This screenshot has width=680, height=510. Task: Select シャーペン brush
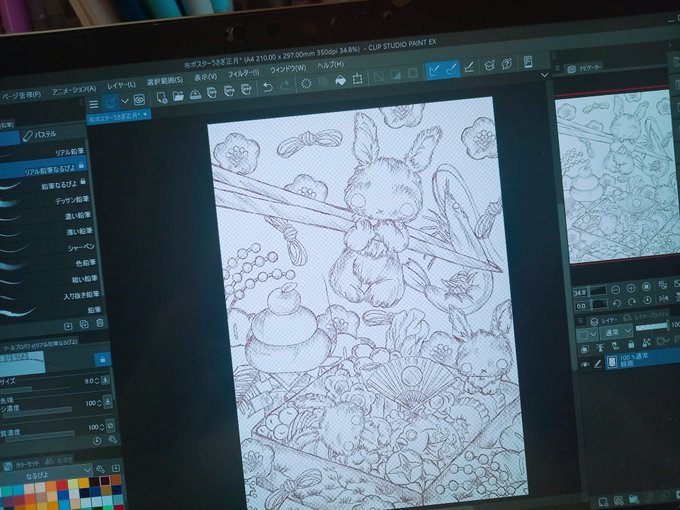click(x=47, y=247)
